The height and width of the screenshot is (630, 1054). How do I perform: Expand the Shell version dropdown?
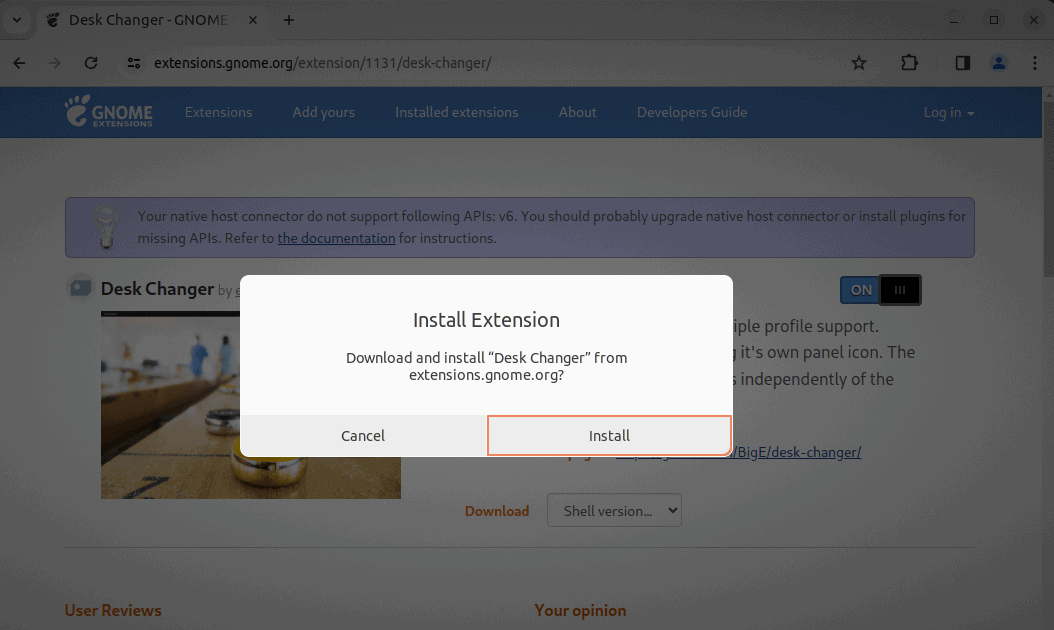coord(614,510)
